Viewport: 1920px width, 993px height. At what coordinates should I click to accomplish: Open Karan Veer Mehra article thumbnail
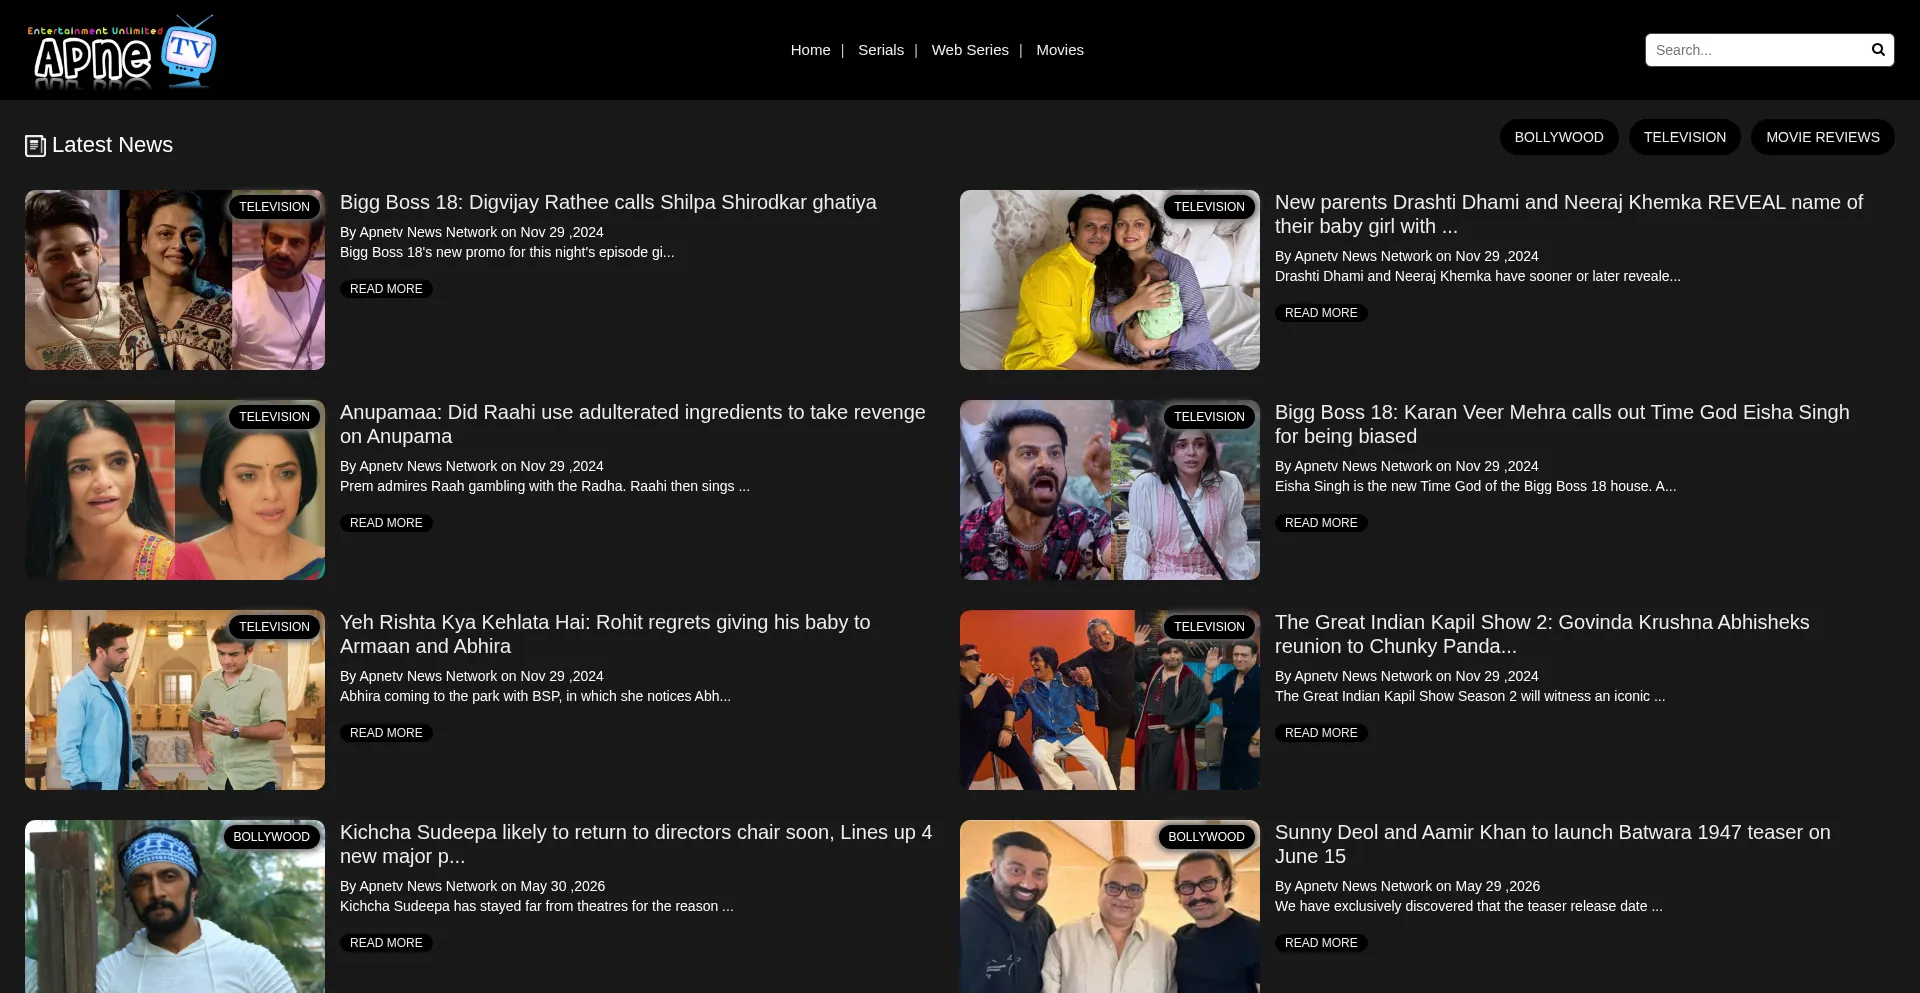(1110, 490)
